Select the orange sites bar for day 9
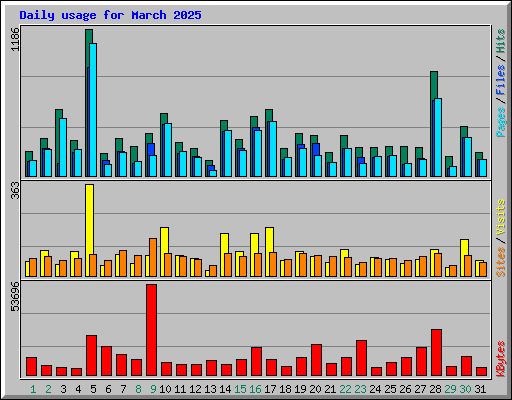The width and height of the screenshot is (512, 400). pos(153,257)
